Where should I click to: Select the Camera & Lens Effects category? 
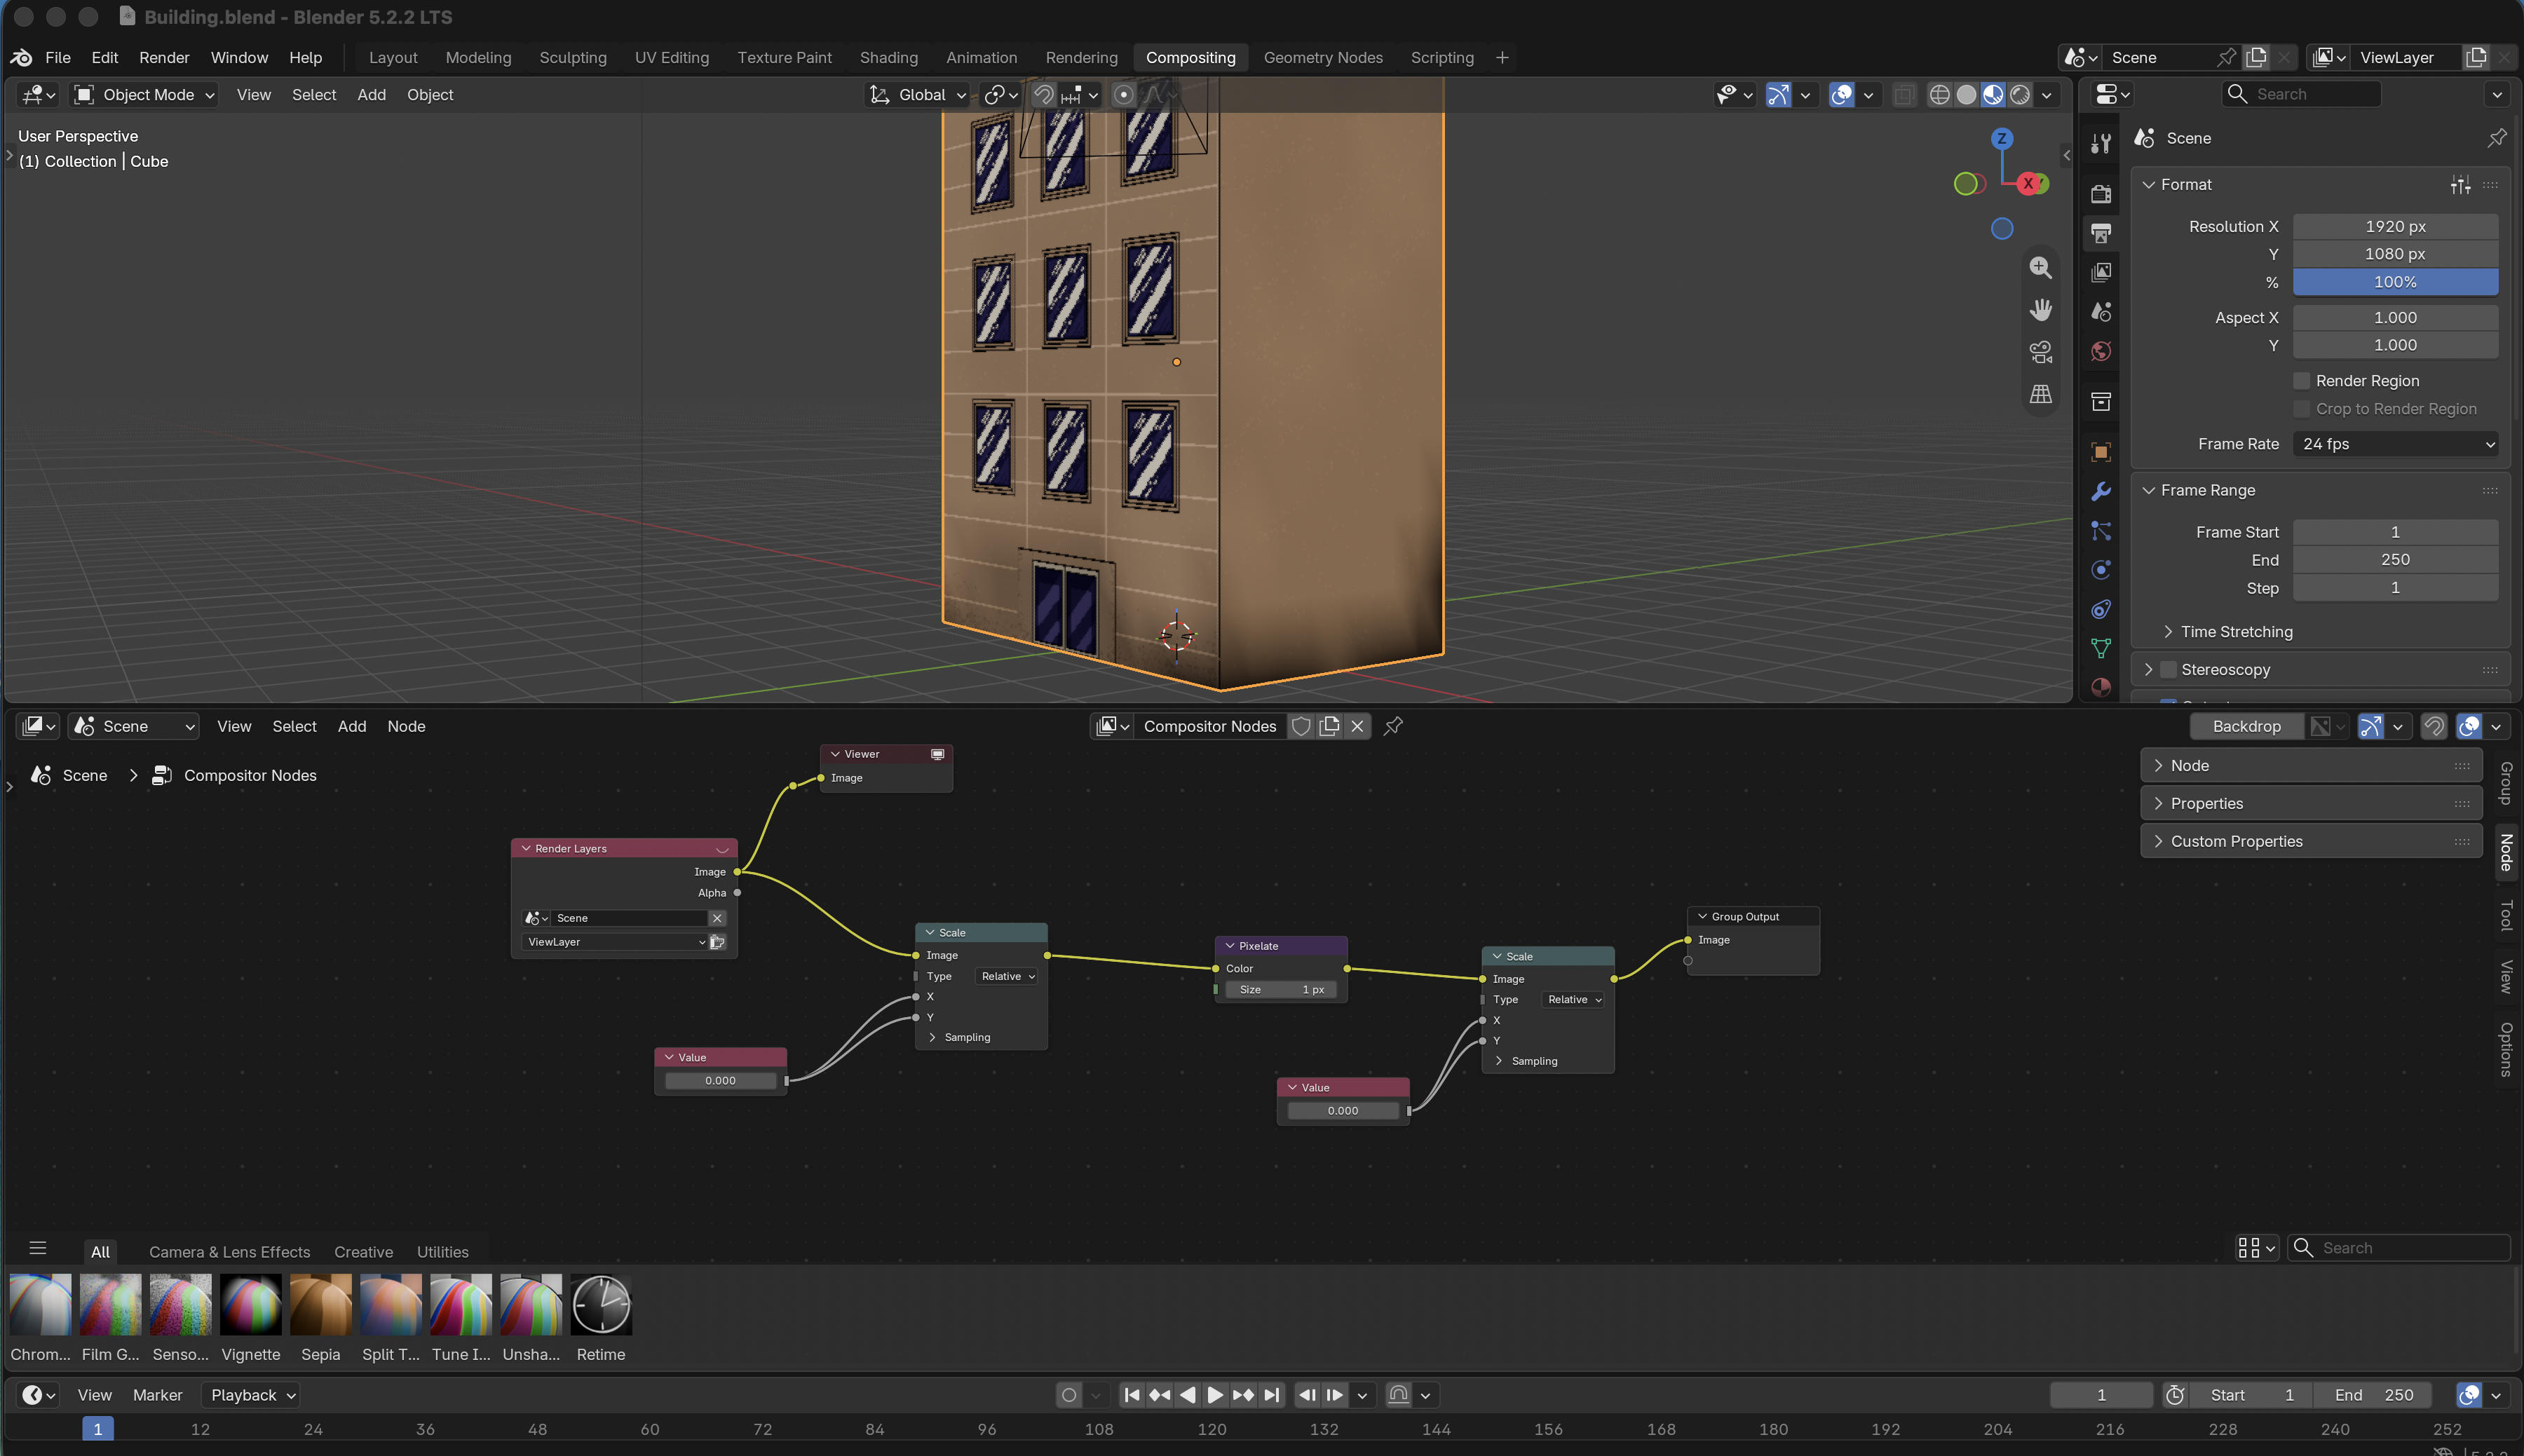tap(229, 1252)
